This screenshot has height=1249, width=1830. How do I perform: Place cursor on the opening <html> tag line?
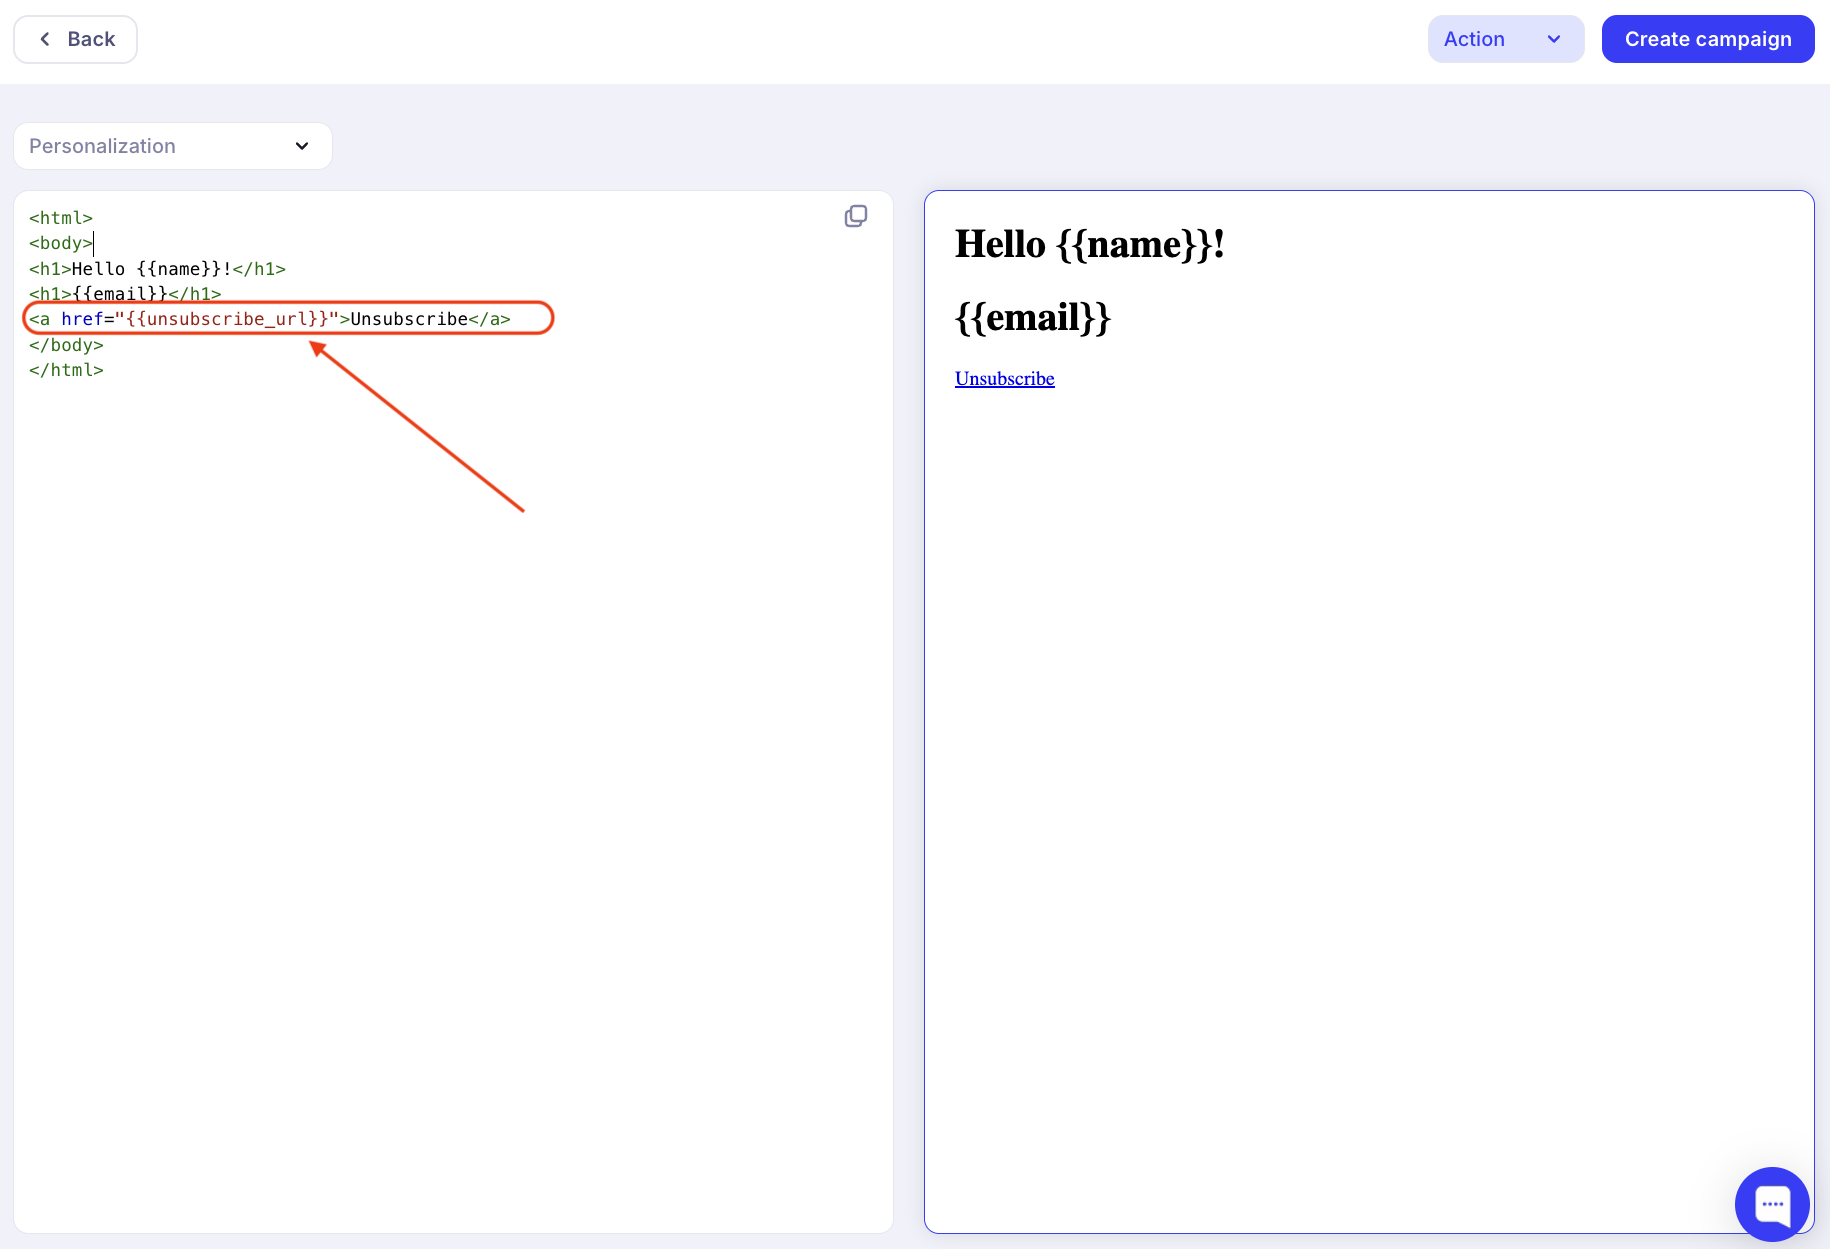[x=61, y=218]
